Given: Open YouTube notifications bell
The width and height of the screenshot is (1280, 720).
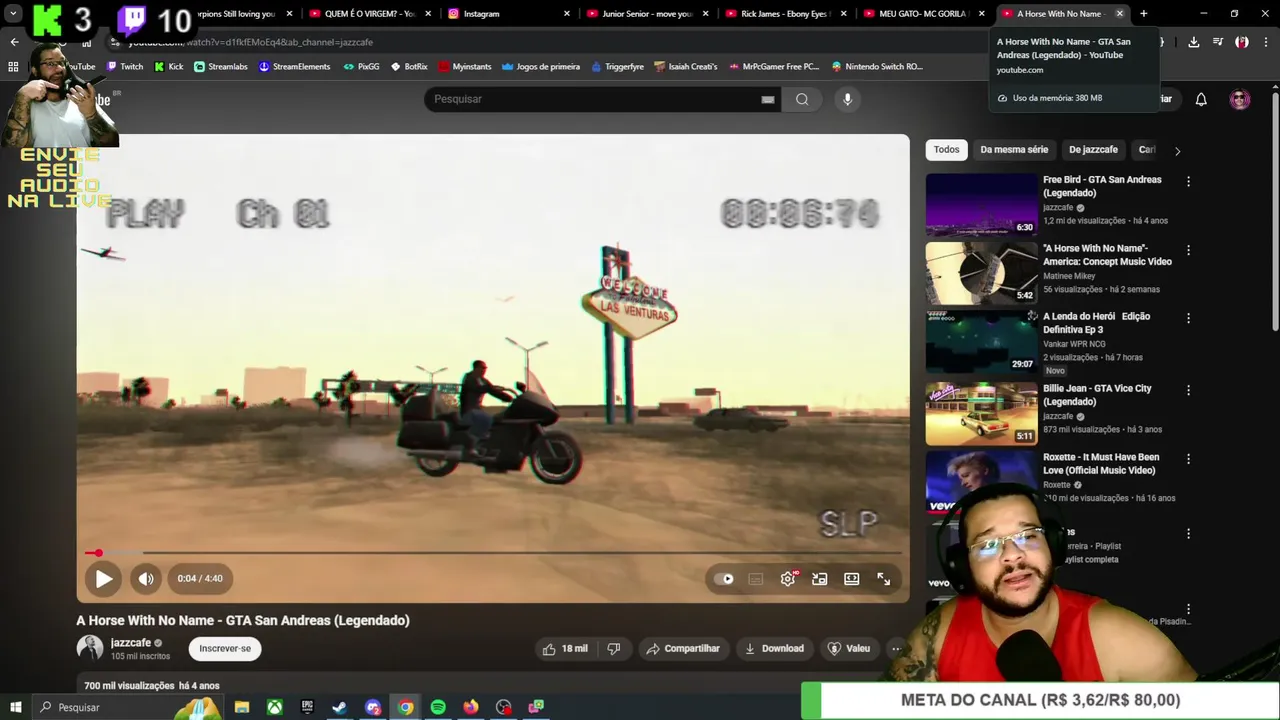Looking at the screenshot, I should (1201, 99).
